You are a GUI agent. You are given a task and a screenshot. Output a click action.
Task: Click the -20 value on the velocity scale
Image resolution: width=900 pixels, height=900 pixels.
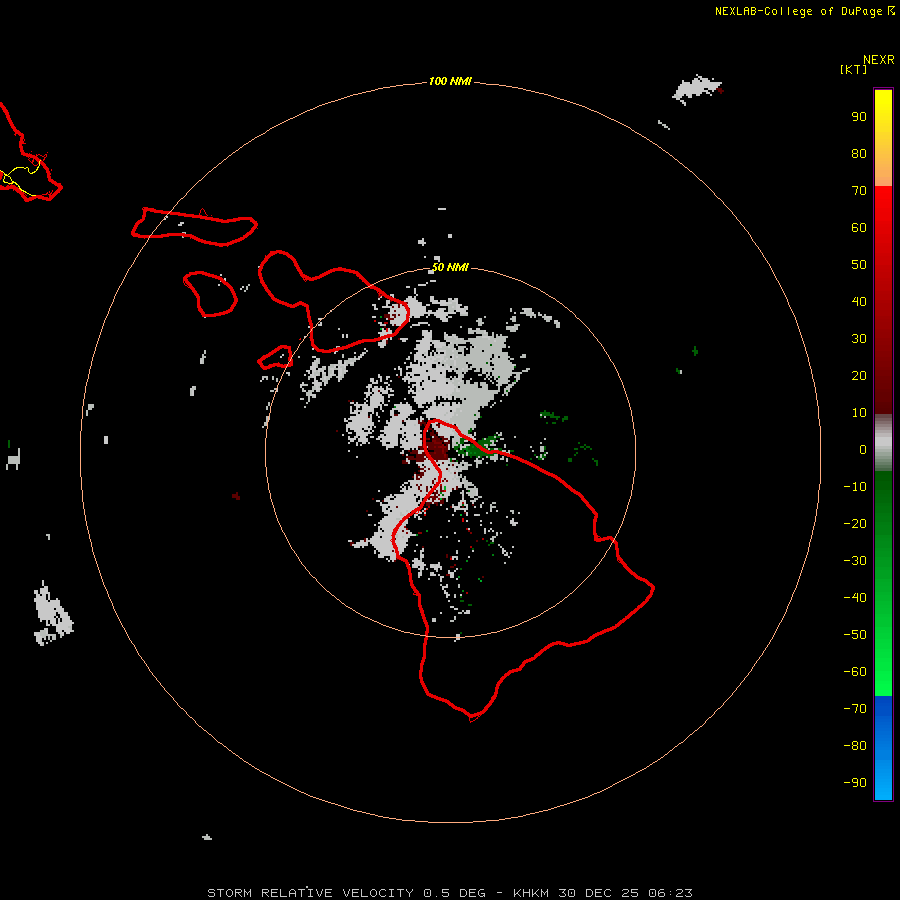coord(855,523)
